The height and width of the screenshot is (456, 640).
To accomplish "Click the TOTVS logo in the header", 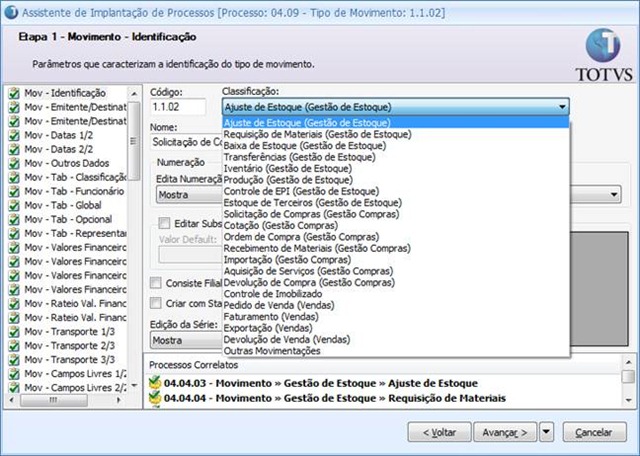I will (604, 55).
